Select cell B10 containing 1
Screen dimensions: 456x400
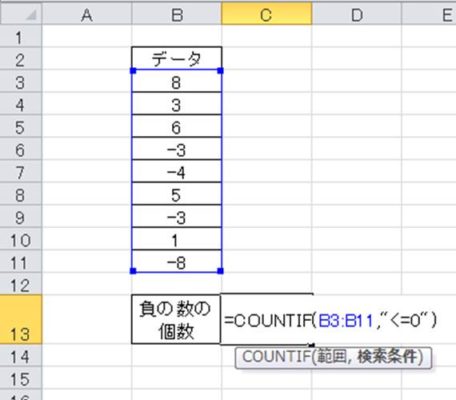tap(177, 239)
